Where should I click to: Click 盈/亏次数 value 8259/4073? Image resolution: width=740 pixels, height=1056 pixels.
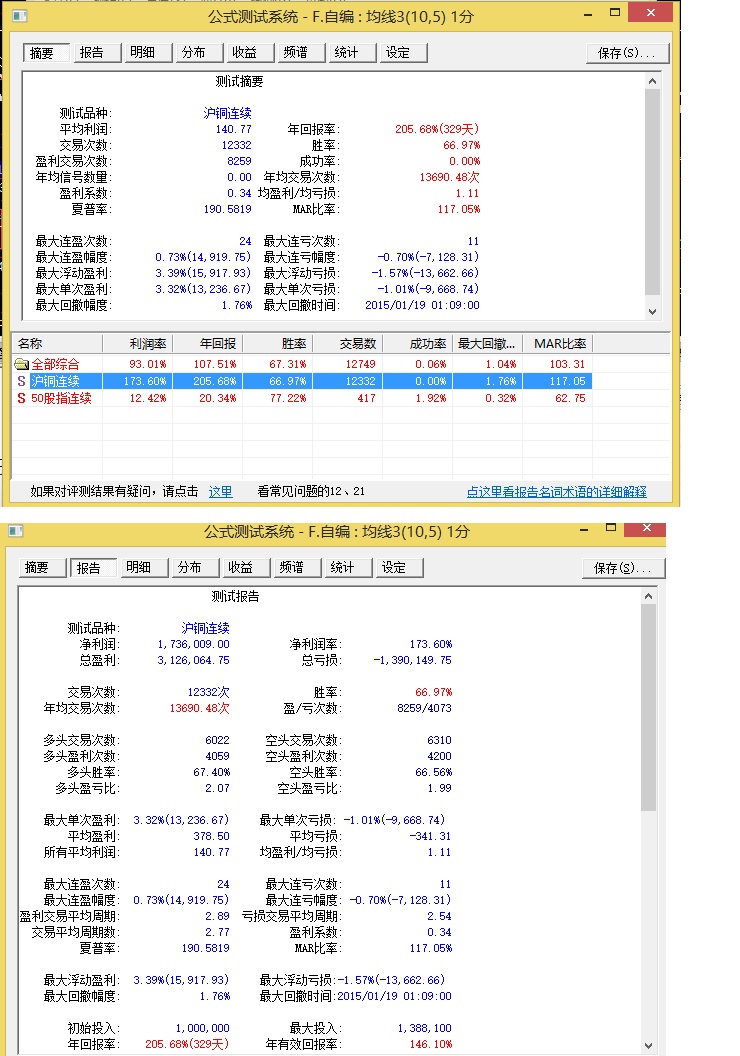(x=424, y=708)
